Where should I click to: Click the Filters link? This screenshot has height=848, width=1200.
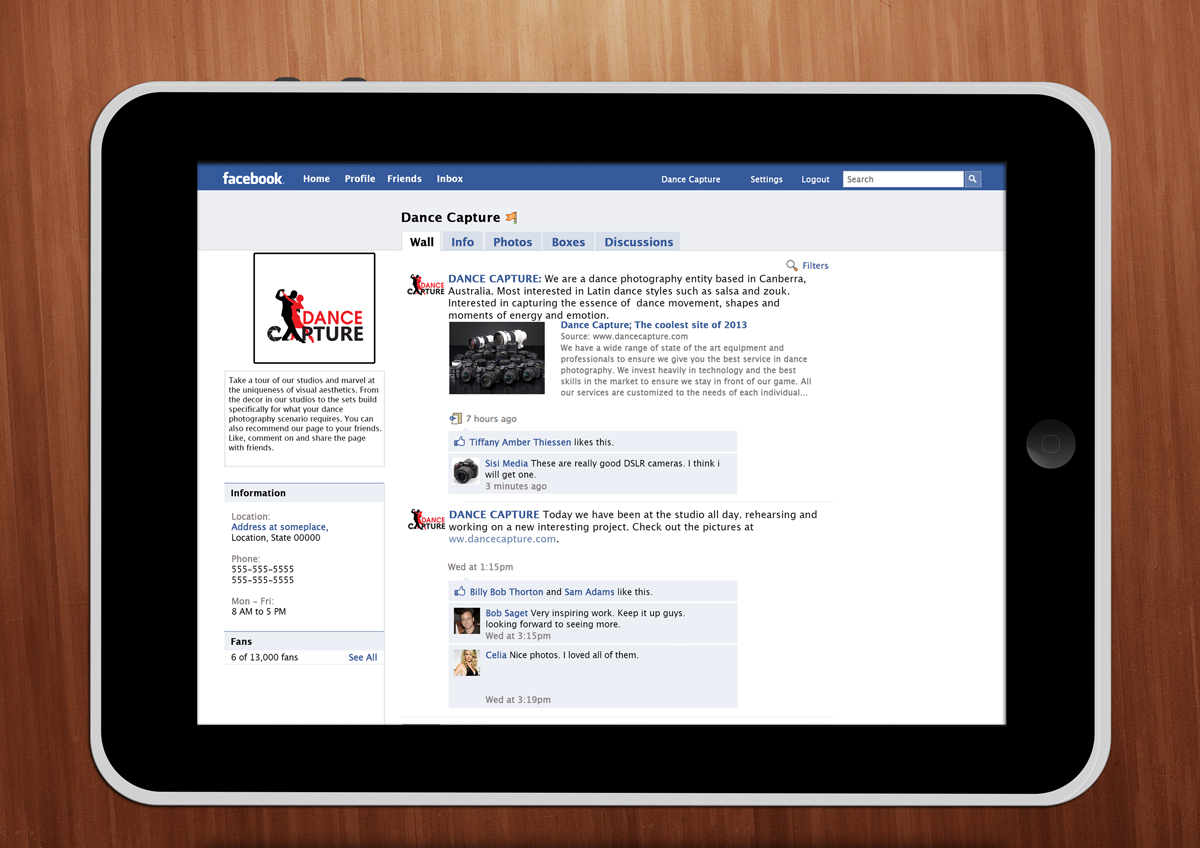coord(815,266)
